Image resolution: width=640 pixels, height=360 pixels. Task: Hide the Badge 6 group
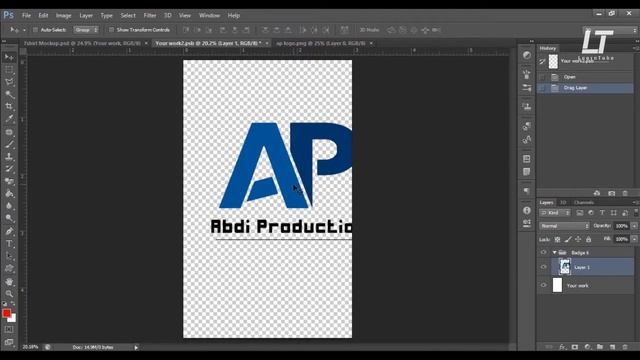click(x=543, y=253)
